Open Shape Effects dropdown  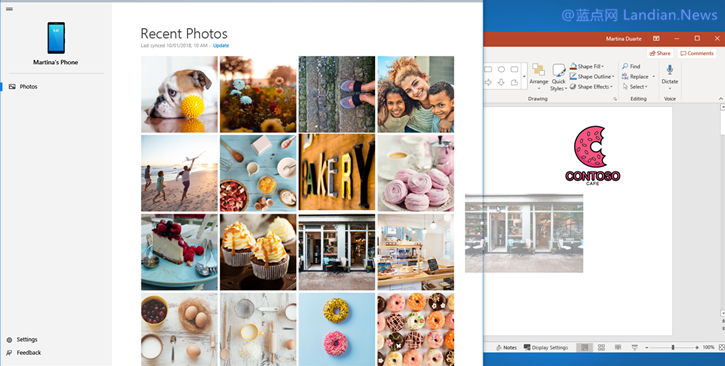pos(591,87)
